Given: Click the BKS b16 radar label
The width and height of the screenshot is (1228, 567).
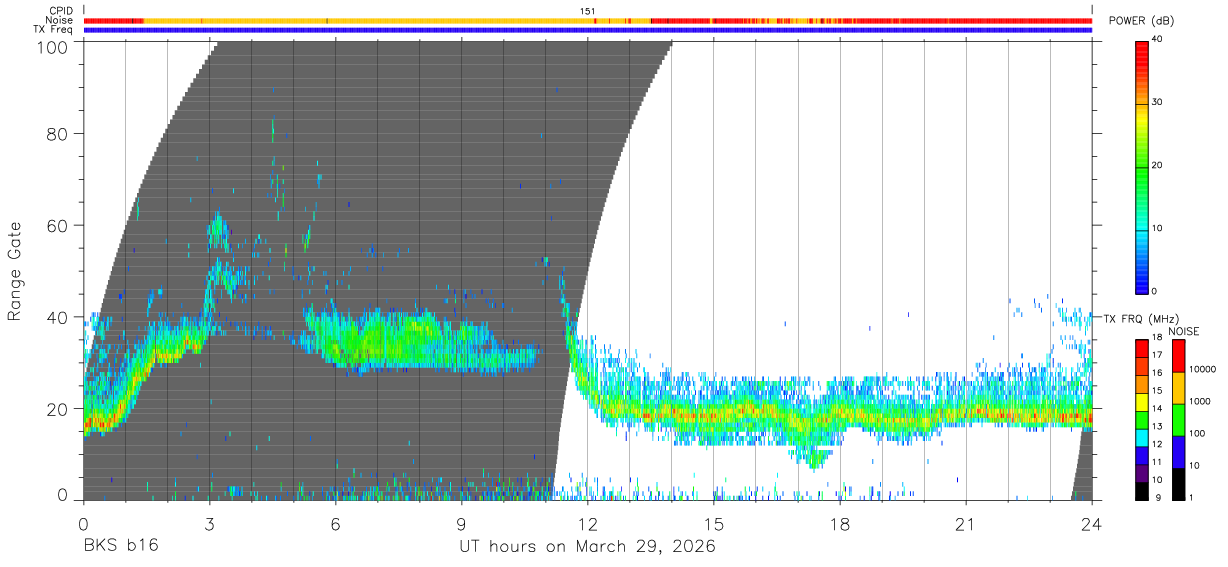Looking at the screenshot, I should coord(120,547).
